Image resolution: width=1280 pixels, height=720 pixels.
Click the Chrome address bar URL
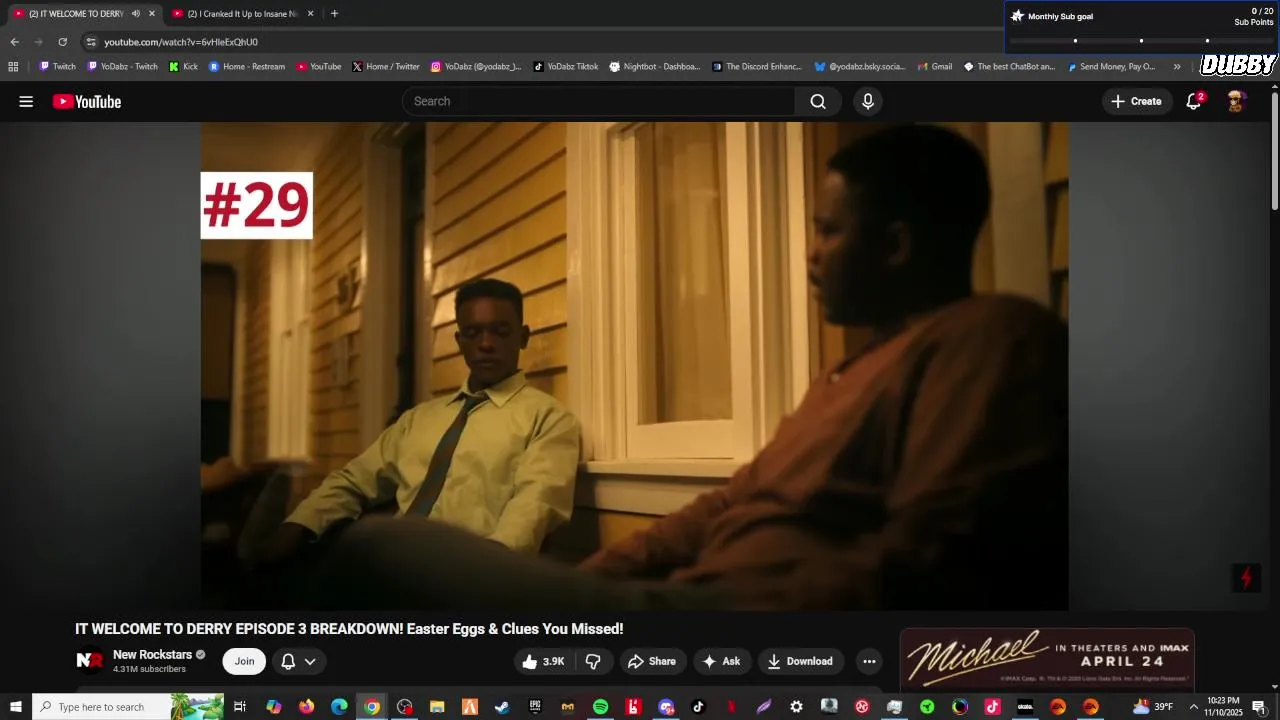tap(181, 42)
